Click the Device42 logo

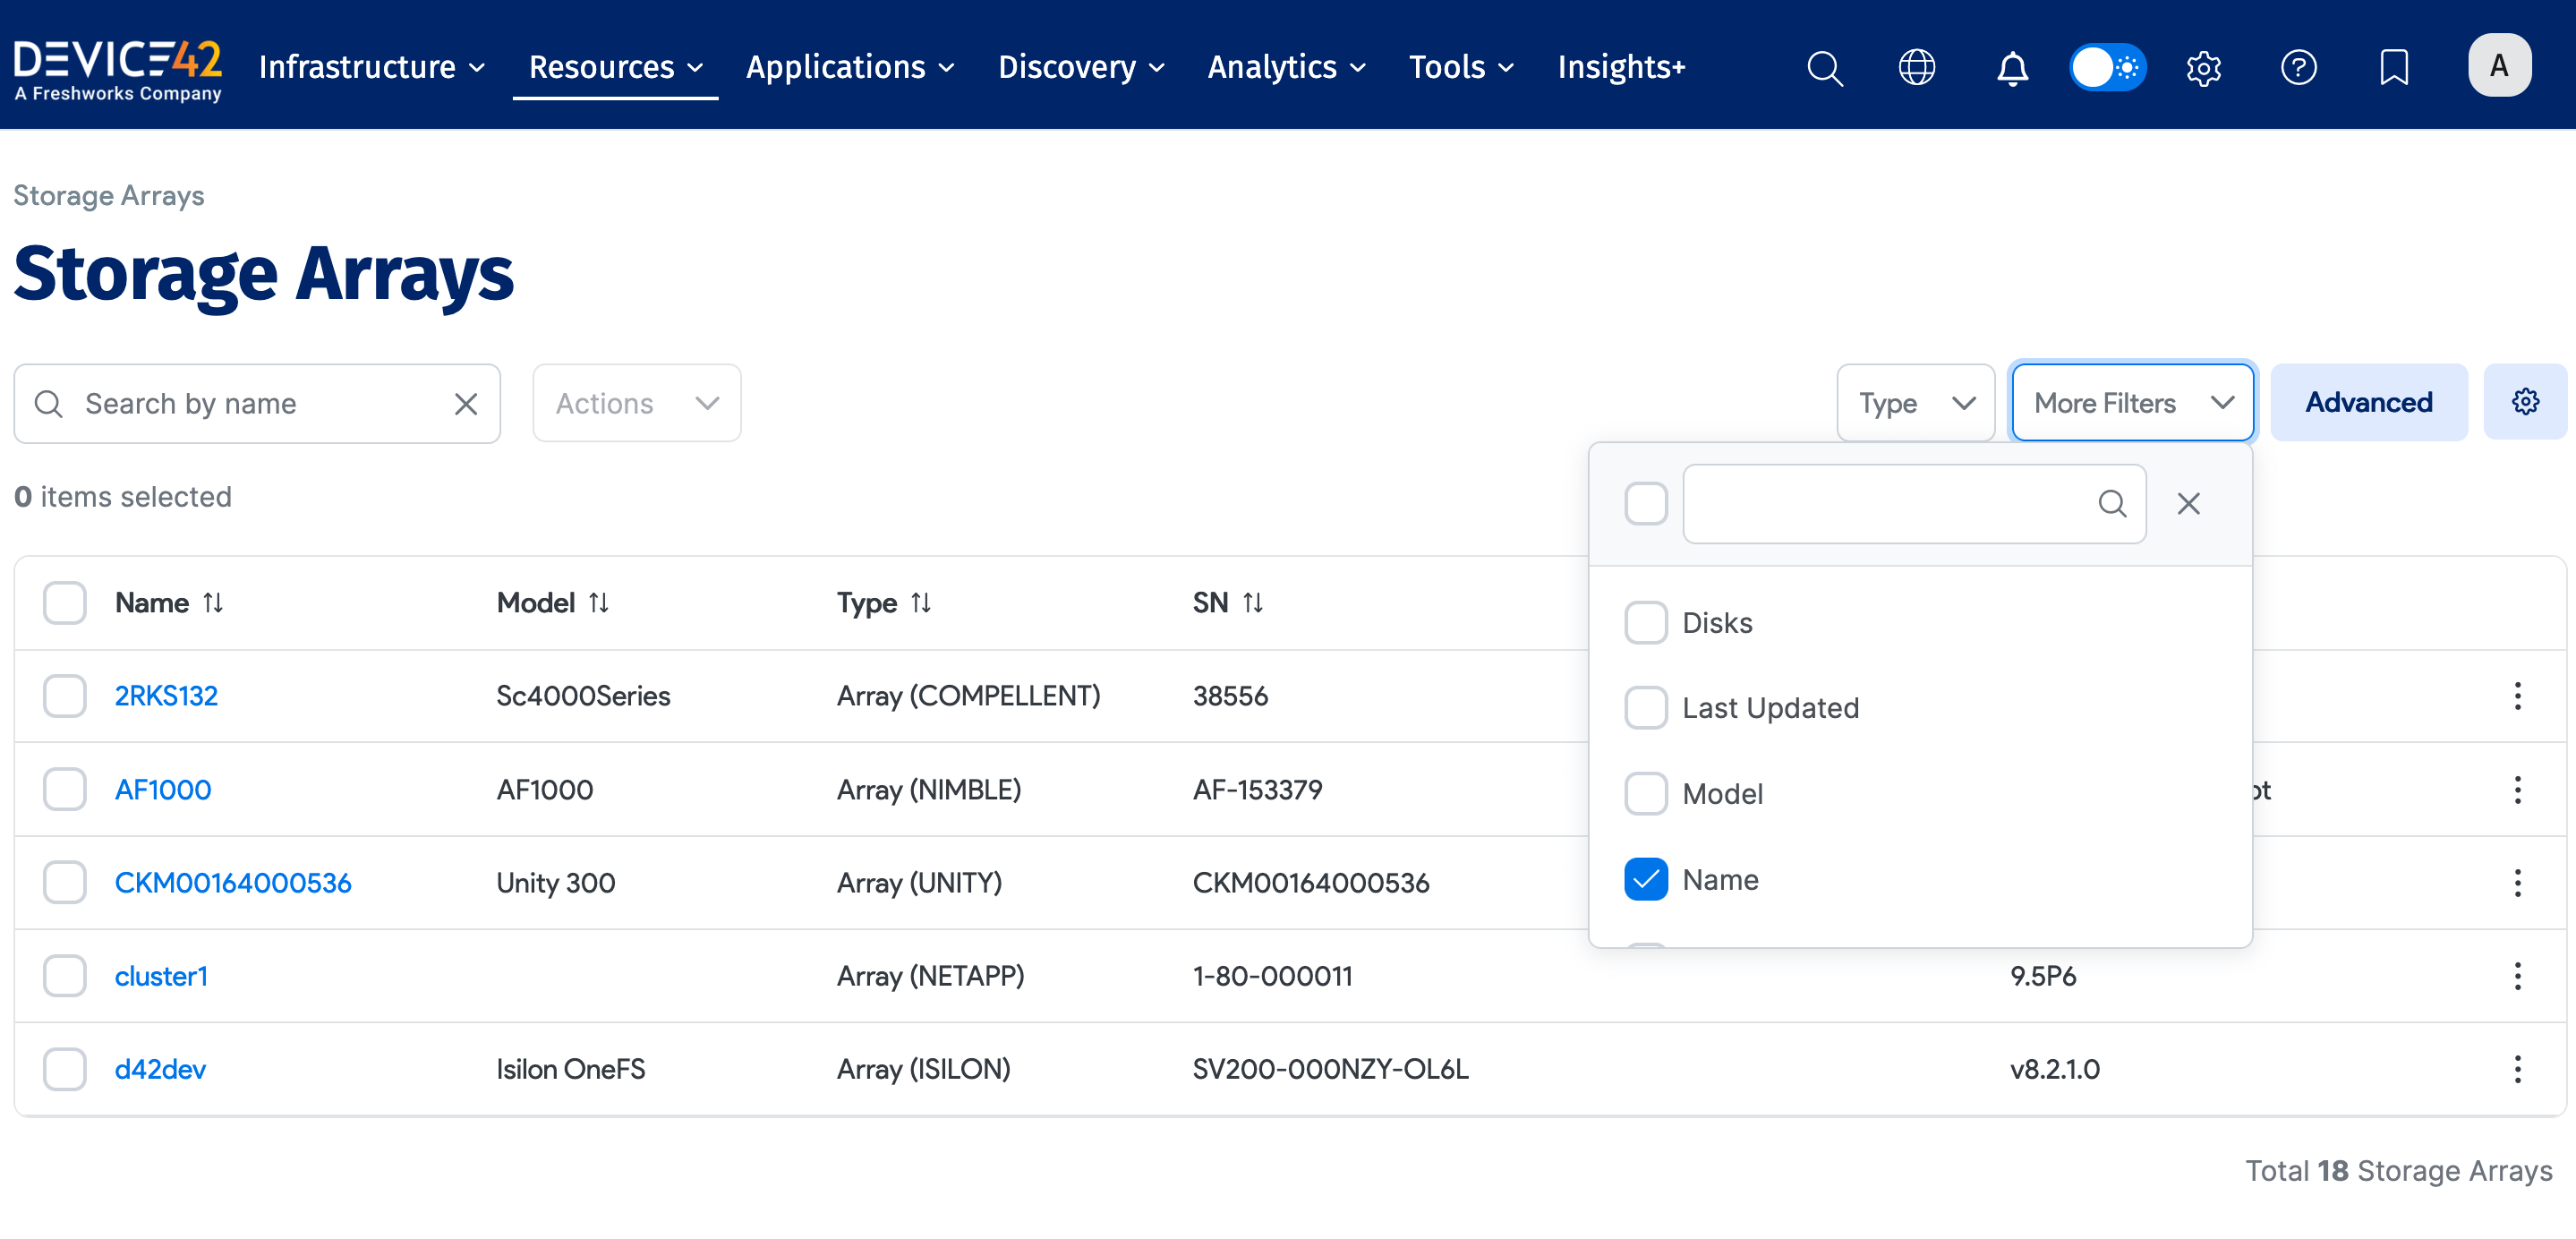(117, 67)
